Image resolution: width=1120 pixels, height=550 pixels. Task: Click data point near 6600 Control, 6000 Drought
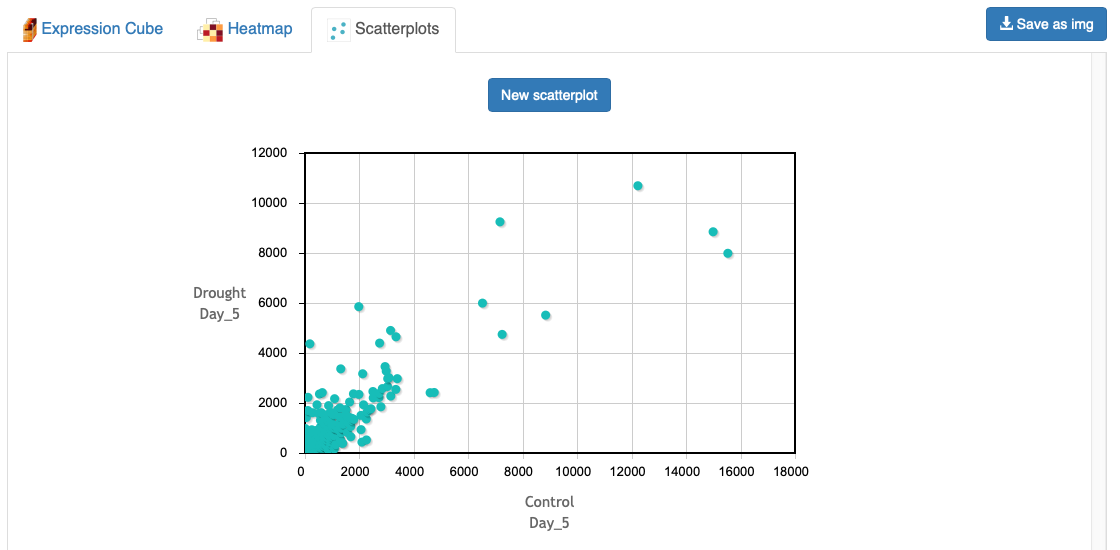pyautogui.click(x=483, y=303)
